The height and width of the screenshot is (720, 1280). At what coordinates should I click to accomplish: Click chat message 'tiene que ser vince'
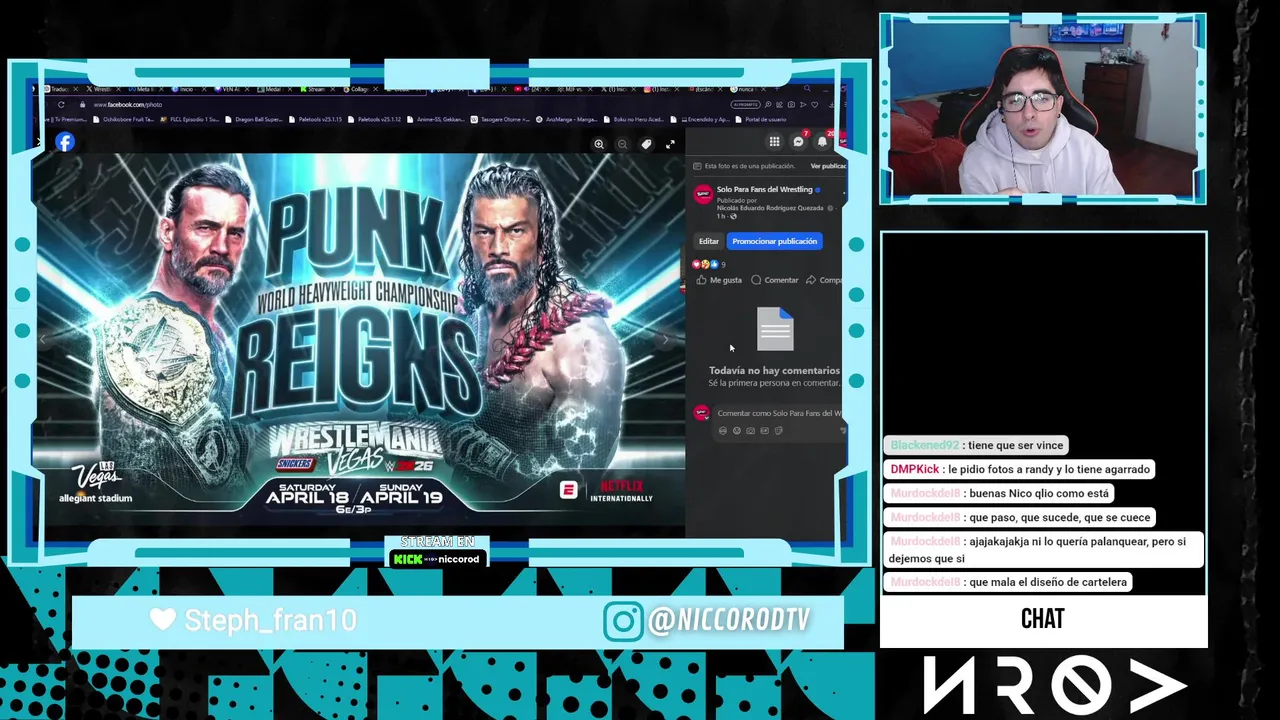[978, 445]
